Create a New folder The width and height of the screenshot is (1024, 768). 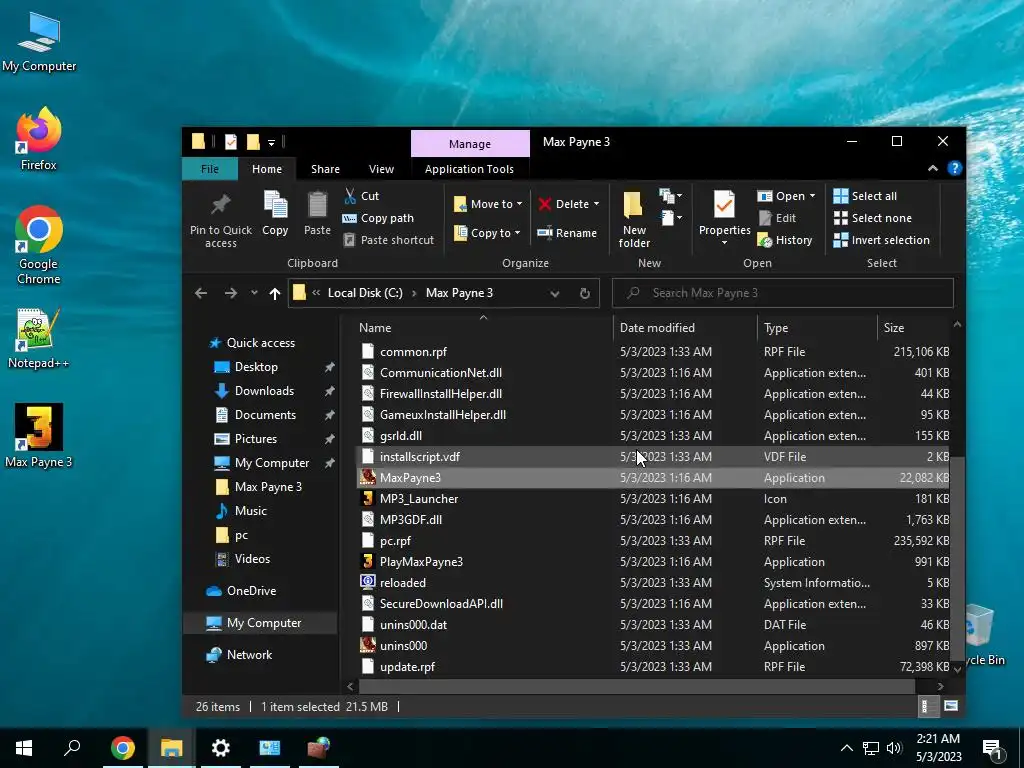(x=634, y=219)
